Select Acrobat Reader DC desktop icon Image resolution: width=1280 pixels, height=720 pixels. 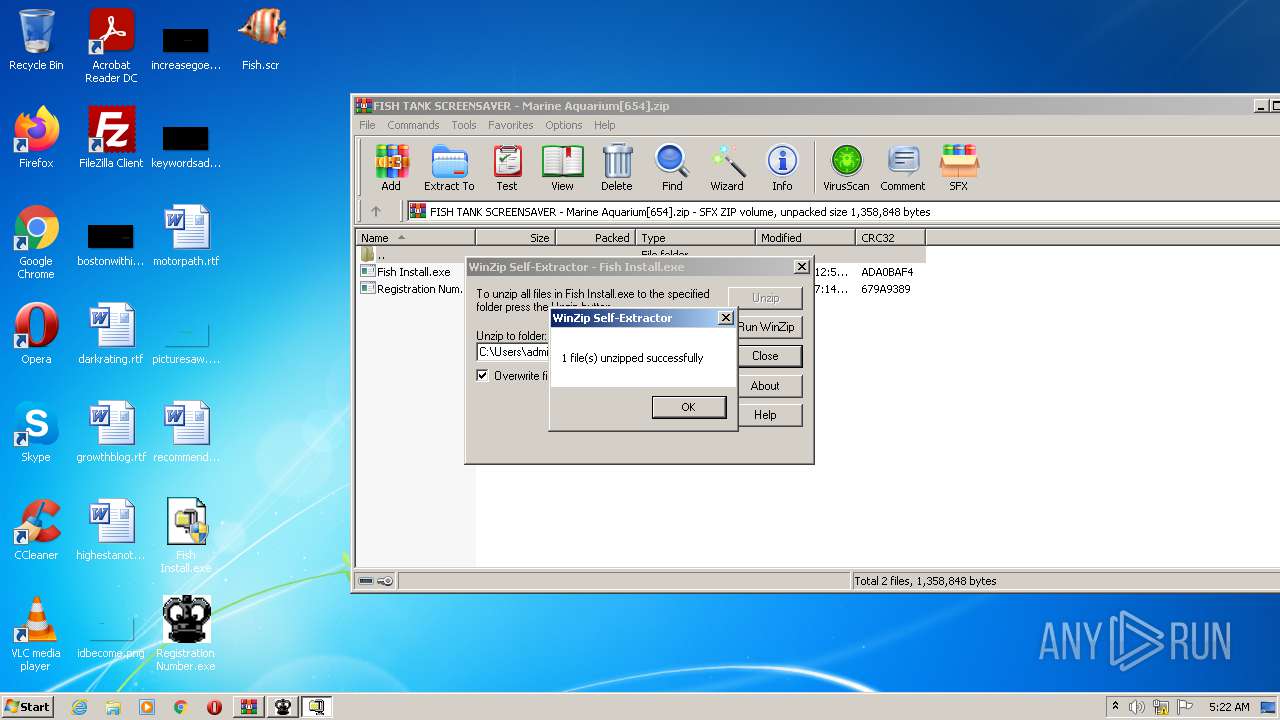(111, 46)
